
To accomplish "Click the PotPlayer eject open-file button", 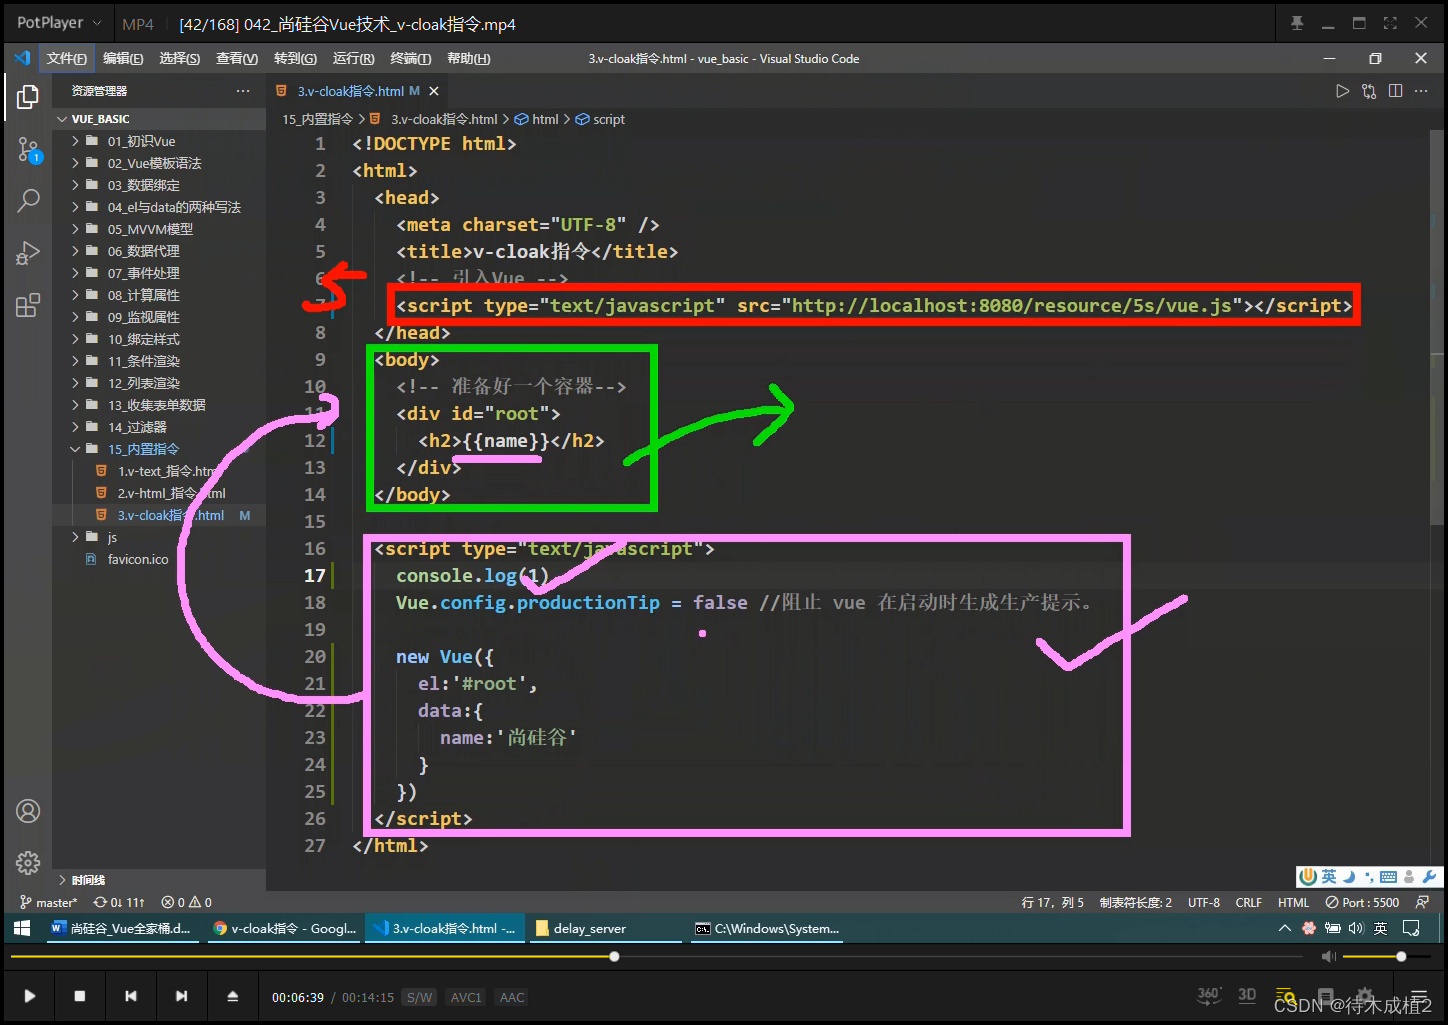I will tap(232, 996).
